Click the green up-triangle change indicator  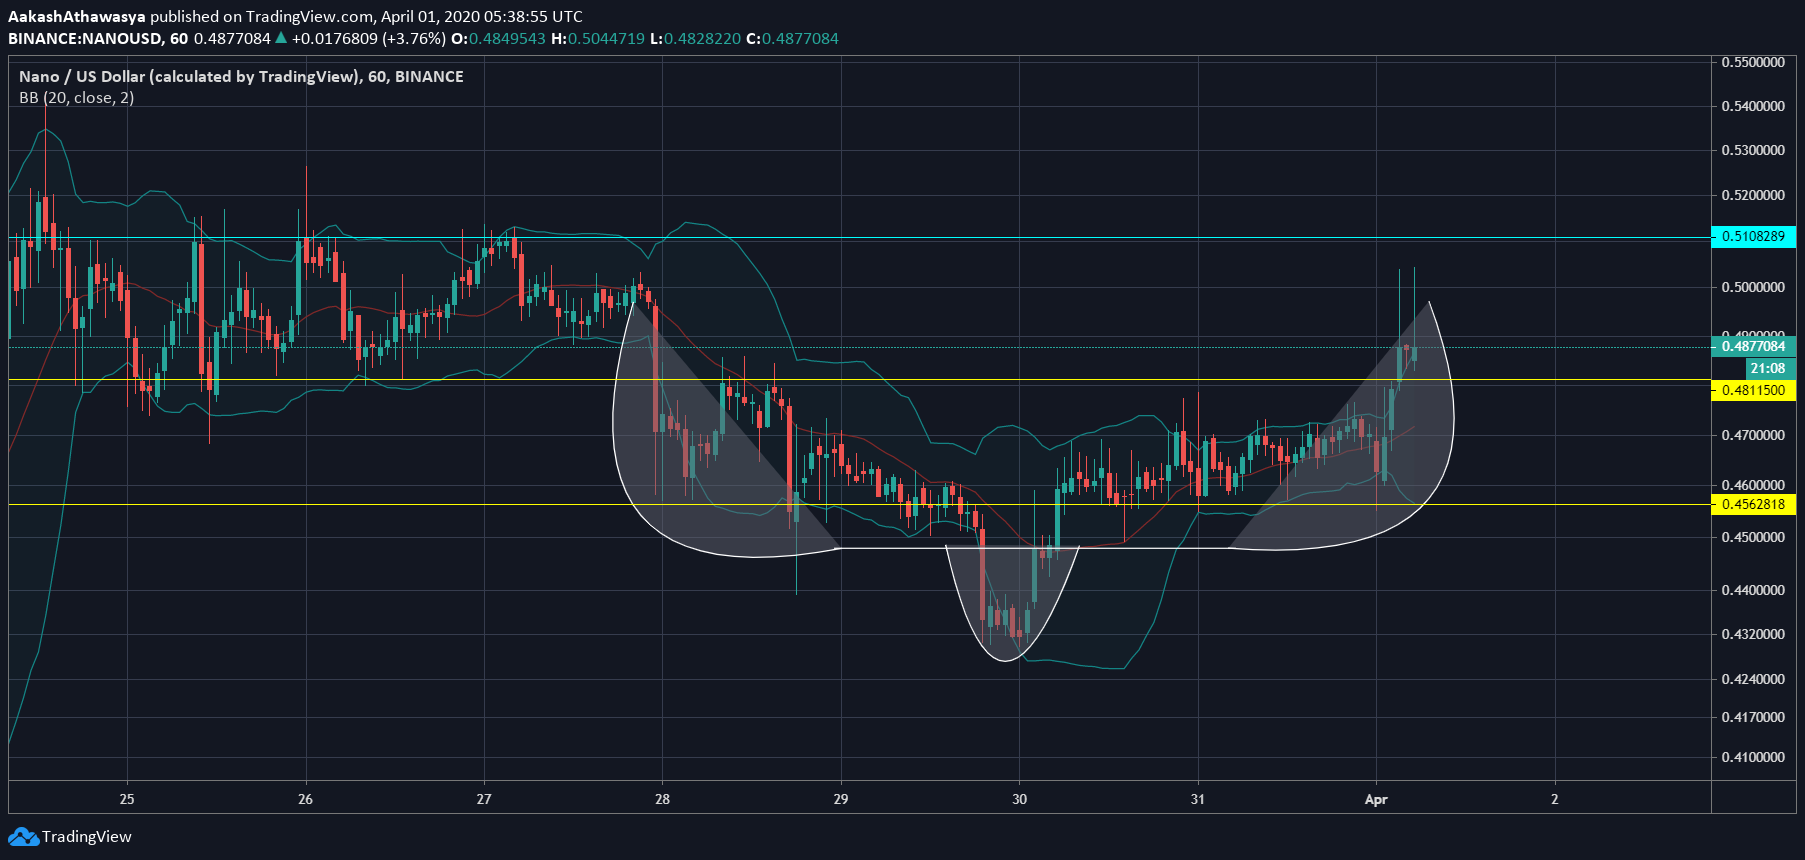[x=281, y=38]
